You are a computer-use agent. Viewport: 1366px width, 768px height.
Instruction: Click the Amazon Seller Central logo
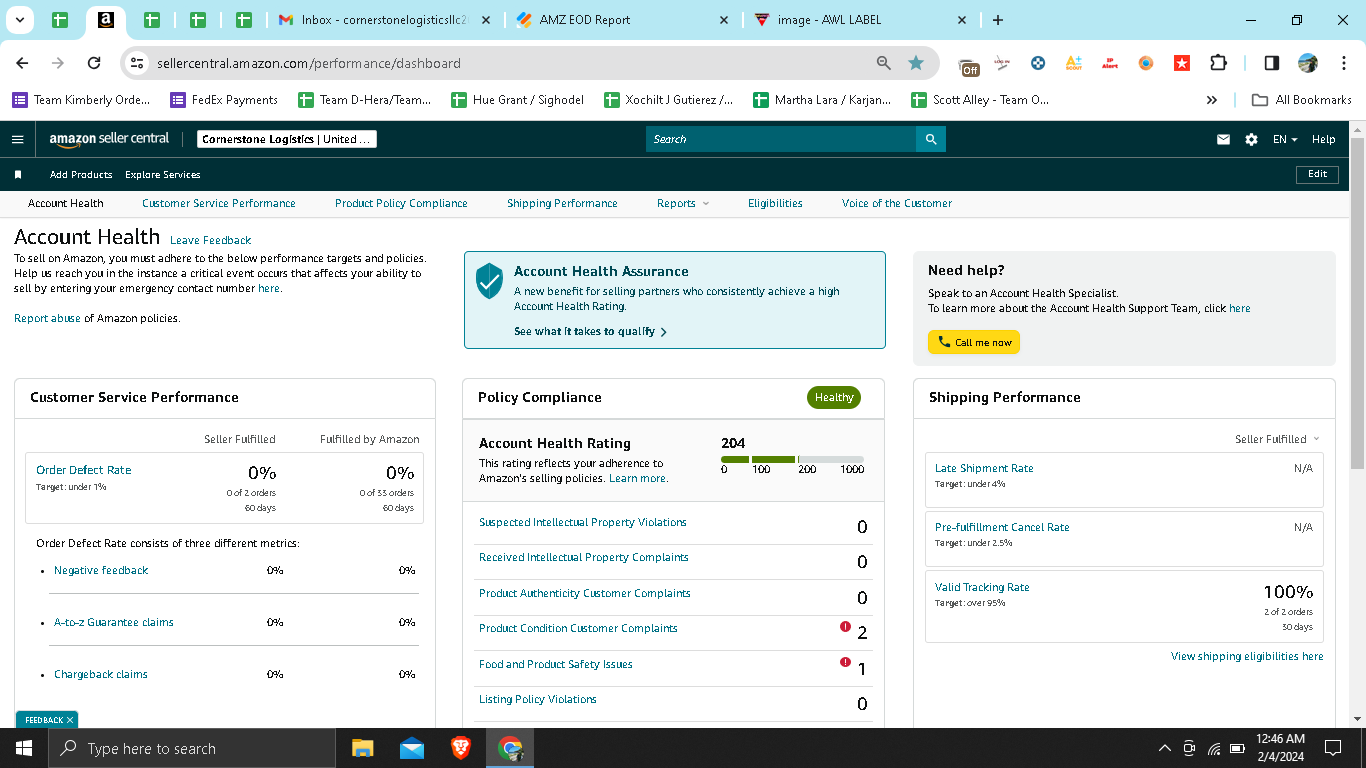point(109,139)
